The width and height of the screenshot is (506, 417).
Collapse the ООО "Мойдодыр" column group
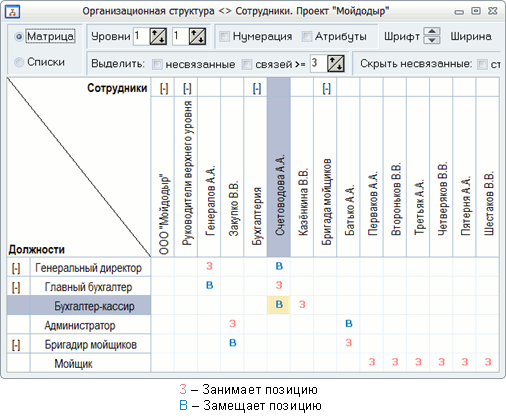(164, 89)
